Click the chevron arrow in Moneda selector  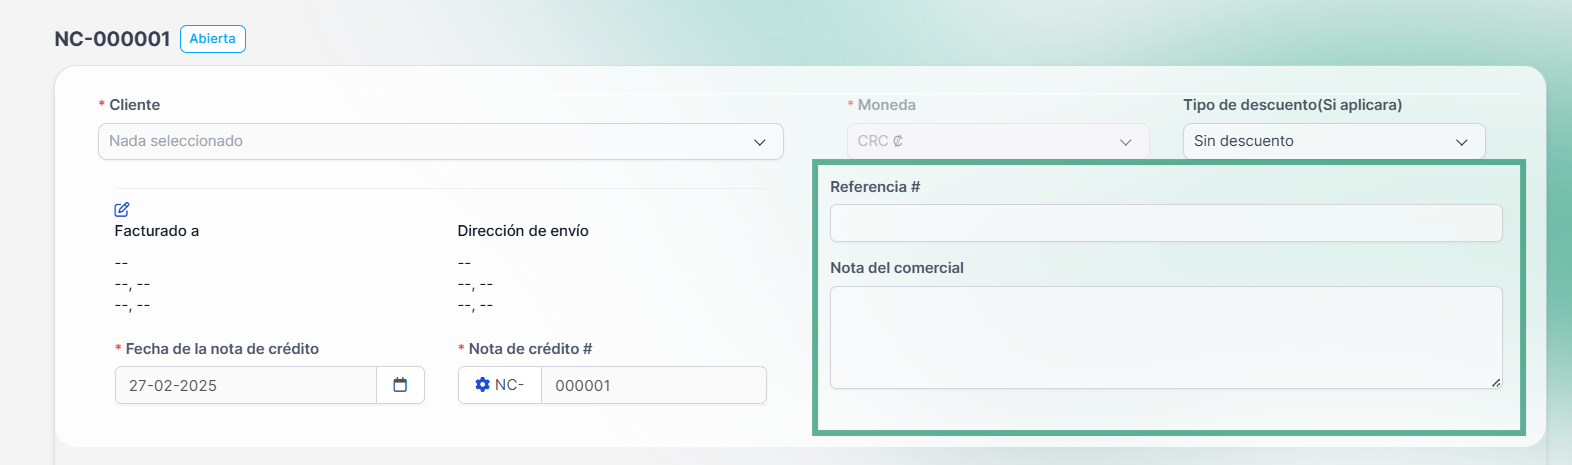1126,142
